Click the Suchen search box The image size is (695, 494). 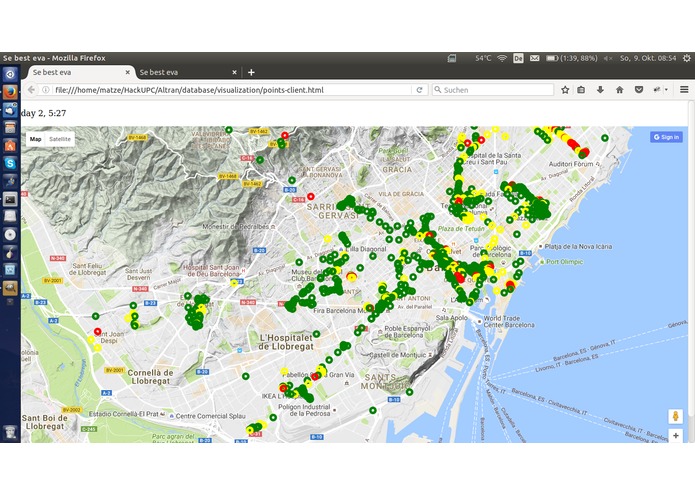click(493, 90)
